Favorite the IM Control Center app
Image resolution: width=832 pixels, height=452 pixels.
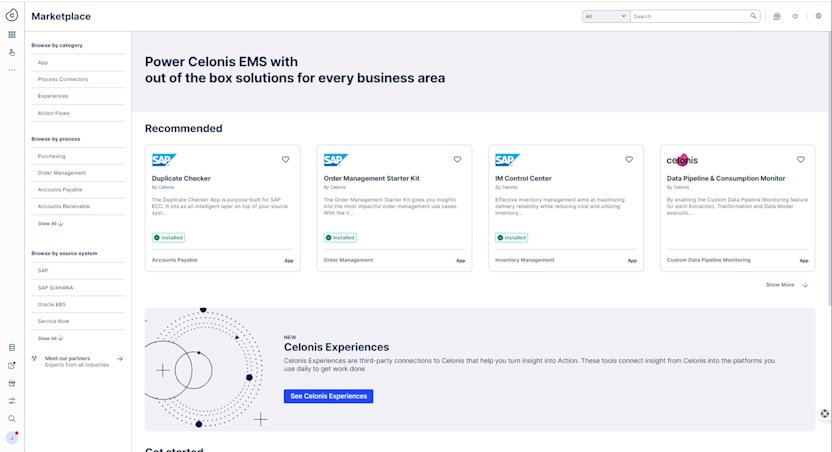point(629,159)
